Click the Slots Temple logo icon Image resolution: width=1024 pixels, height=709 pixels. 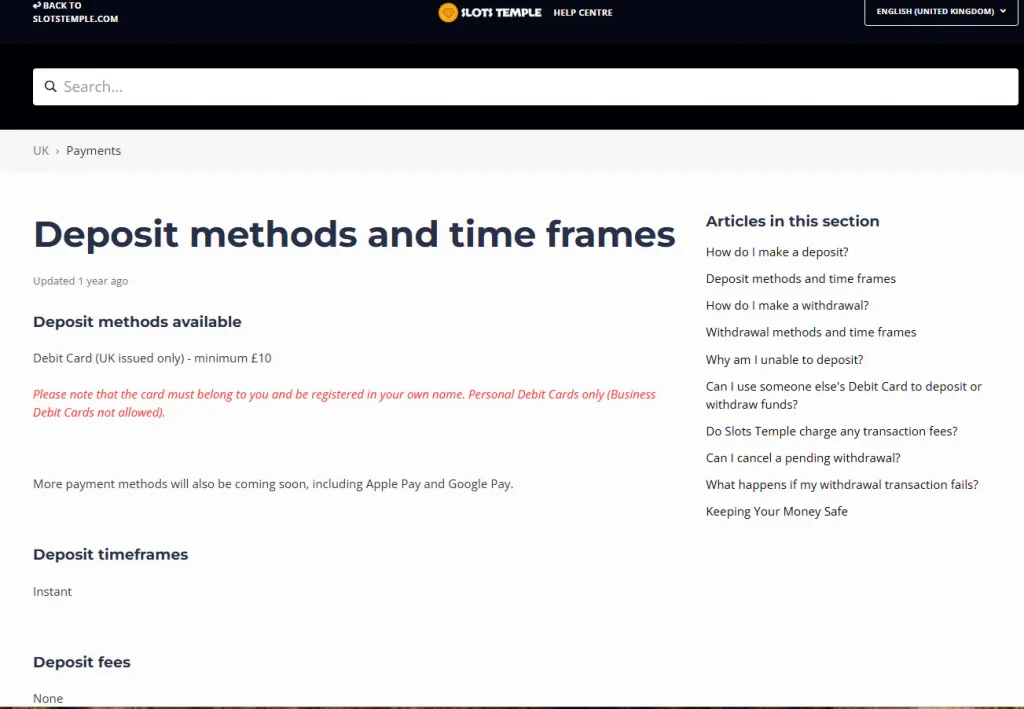tap(448, 12)
